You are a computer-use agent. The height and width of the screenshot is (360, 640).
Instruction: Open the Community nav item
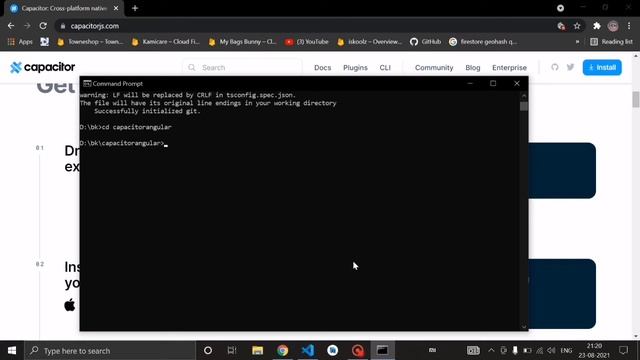[434, 68]
